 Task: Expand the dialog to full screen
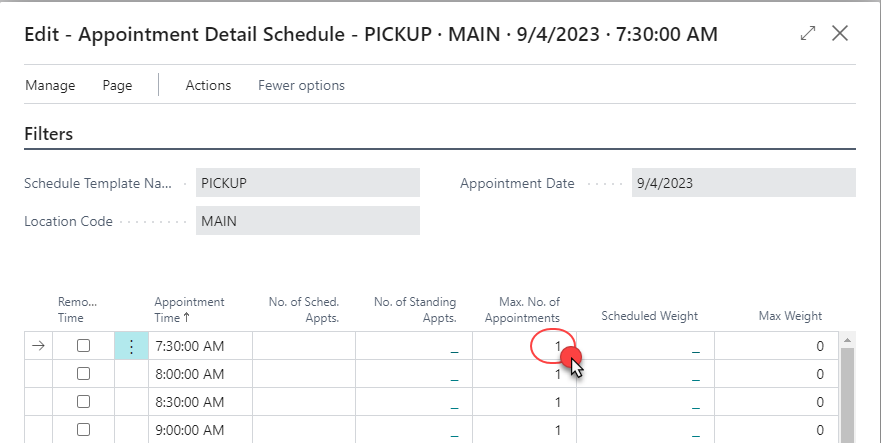(808, 34)
